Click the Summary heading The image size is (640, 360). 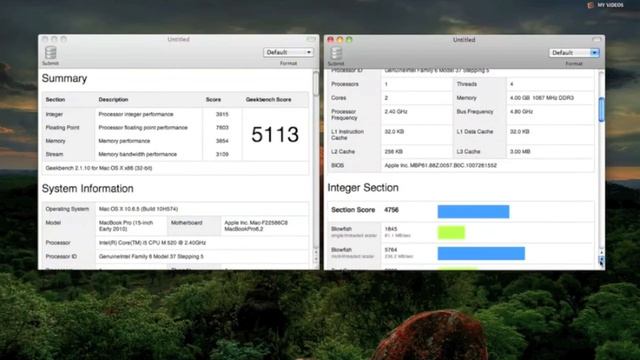coord(64,78)
